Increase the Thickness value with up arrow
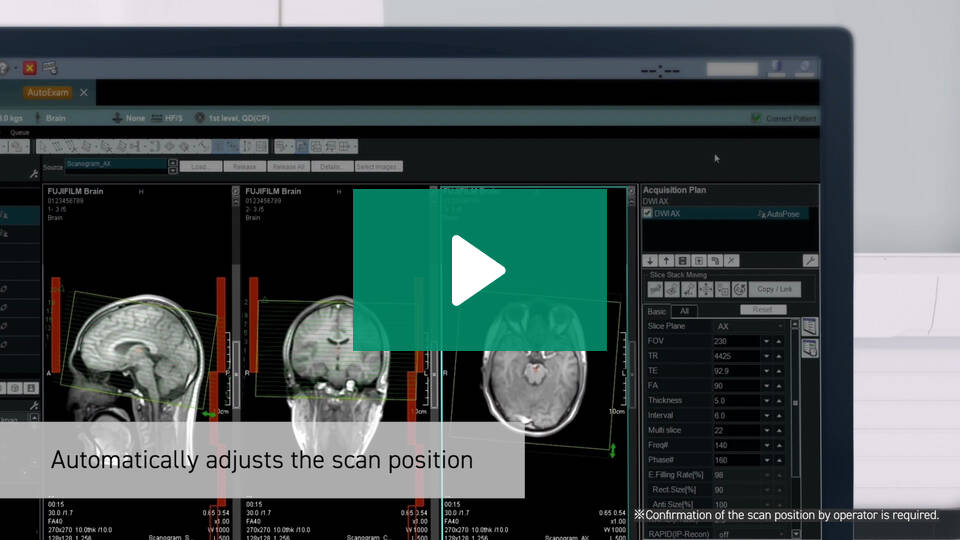The image size is (960, 540). click(x=779, y=401)
